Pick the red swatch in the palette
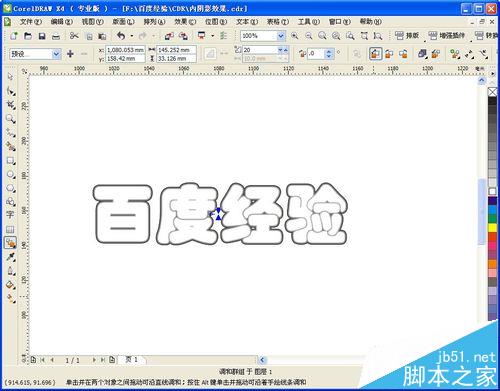Image resolution: width=500 pixels, height=391 pixels. point(492,237)
